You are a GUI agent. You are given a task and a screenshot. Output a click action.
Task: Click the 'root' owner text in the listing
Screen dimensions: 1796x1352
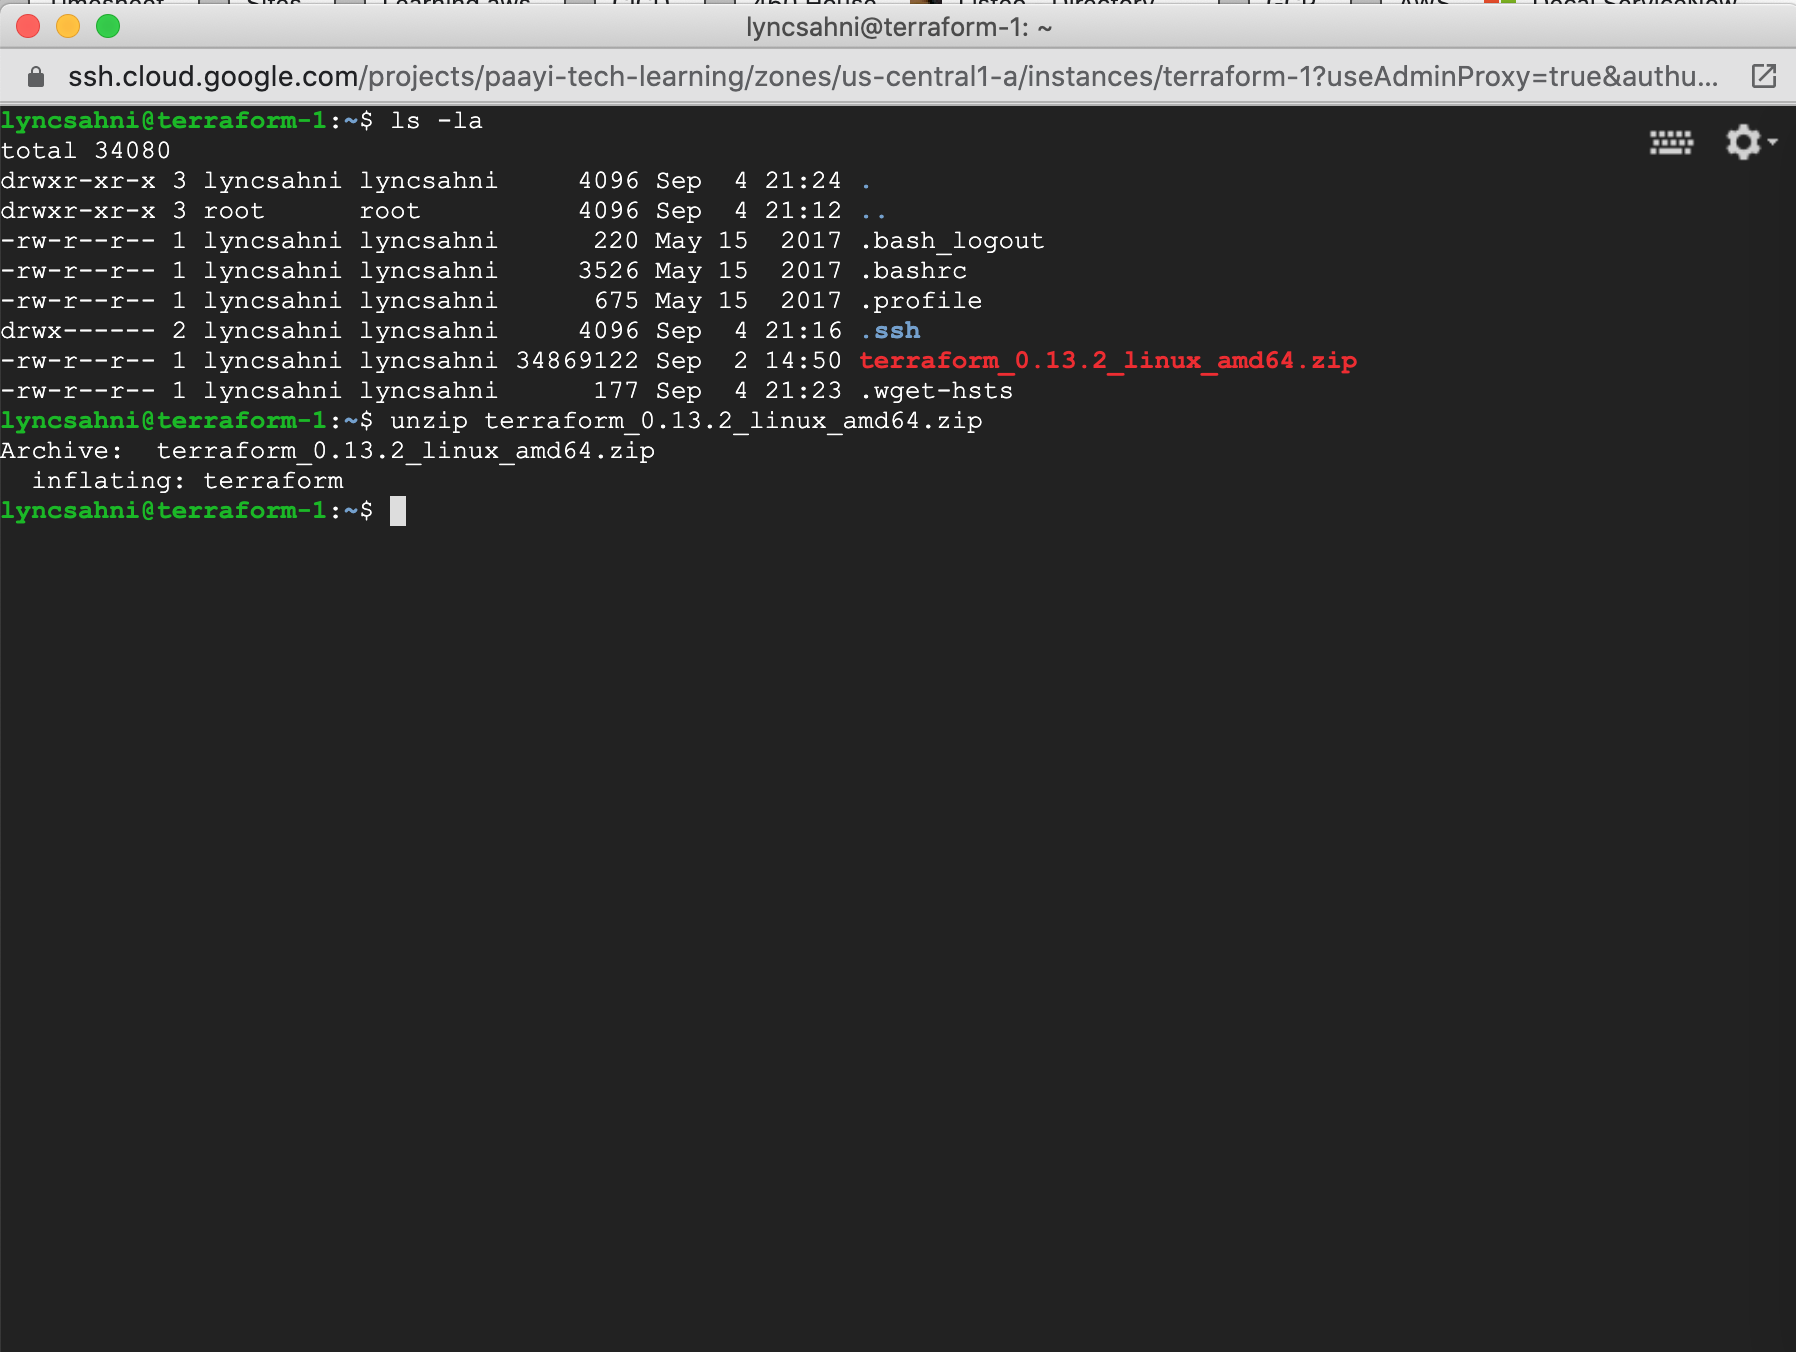pos(234,211)
